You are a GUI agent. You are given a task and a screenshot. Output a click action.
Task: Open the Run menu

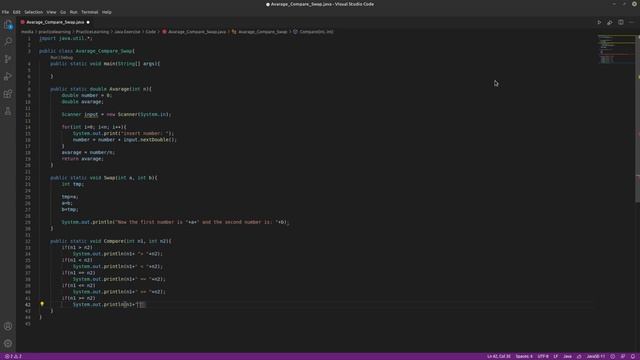[73, 12]
